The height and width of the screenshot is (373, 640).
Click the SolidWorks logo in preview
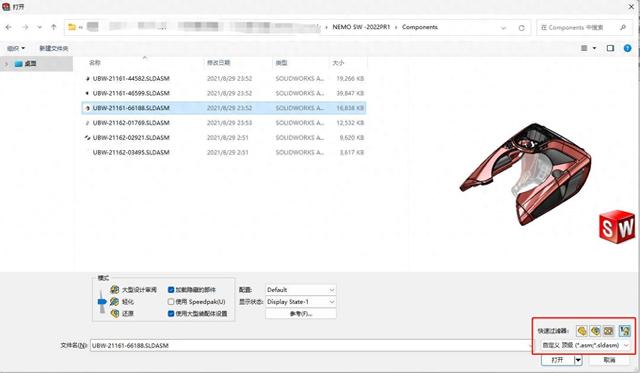[617, 227]
